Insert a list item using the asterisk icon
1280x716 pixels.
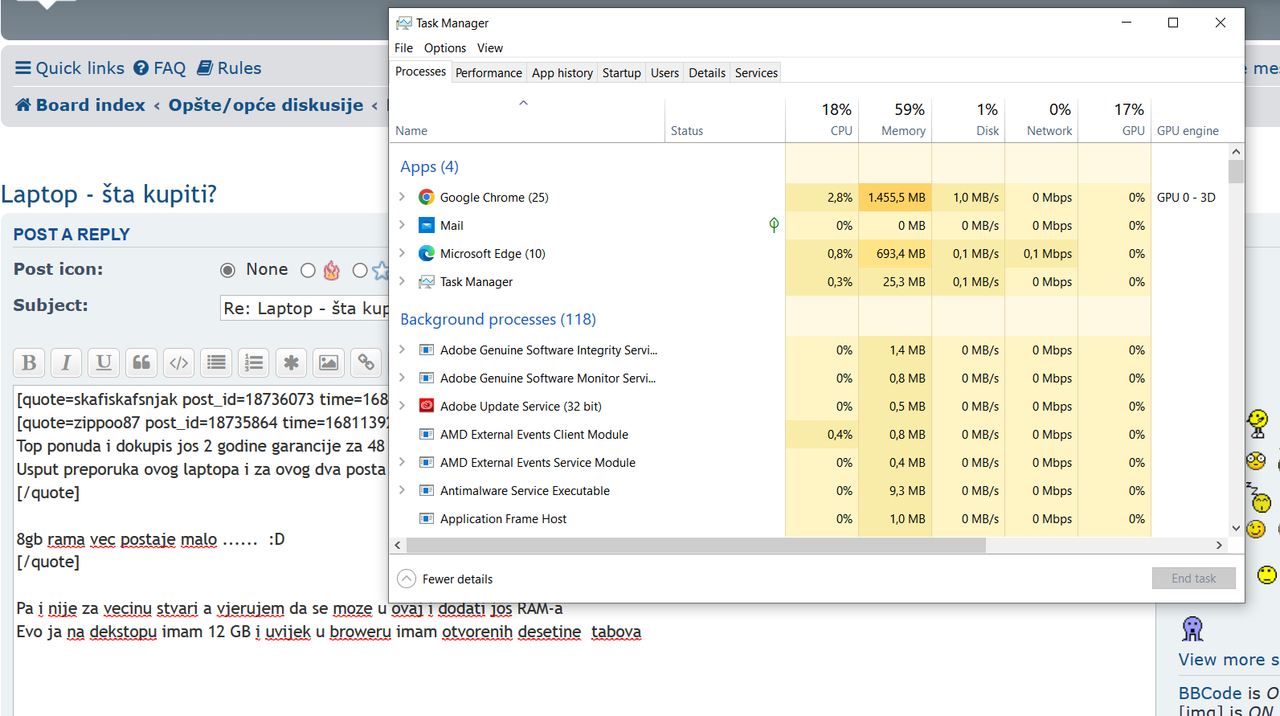pyautogui.click(x=291, y=363)
